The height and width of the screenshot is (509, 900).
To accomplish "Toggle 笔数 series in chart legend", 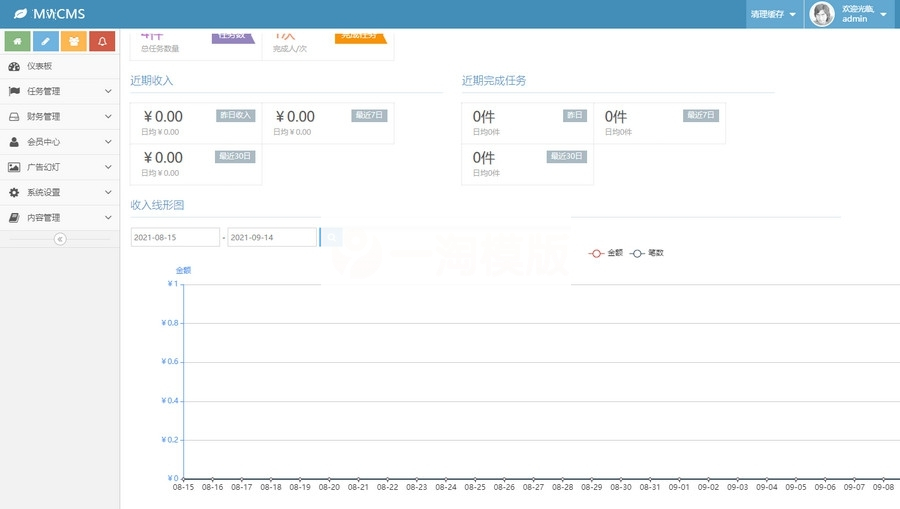I will tap(647, 253).
